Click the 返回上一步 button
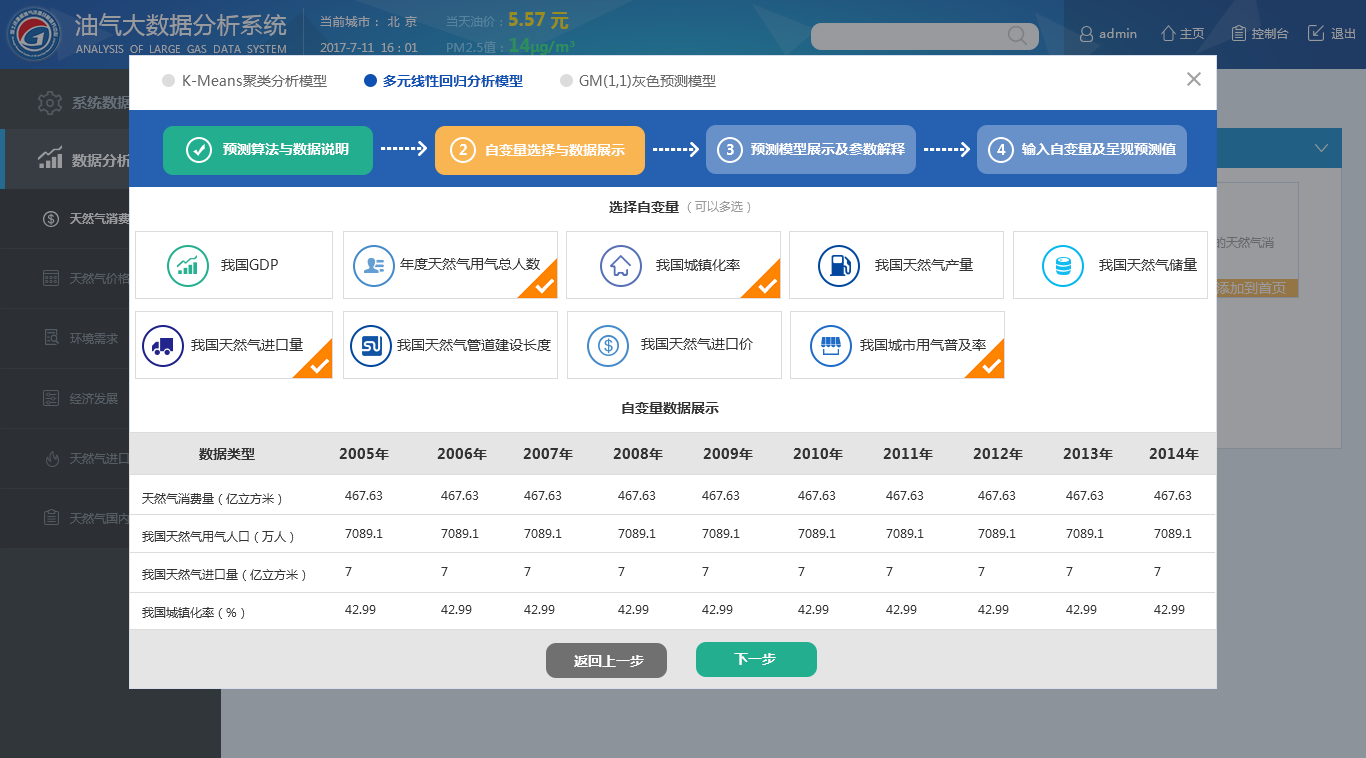This screenshot has height=758, width=1366. pos(606,661)
